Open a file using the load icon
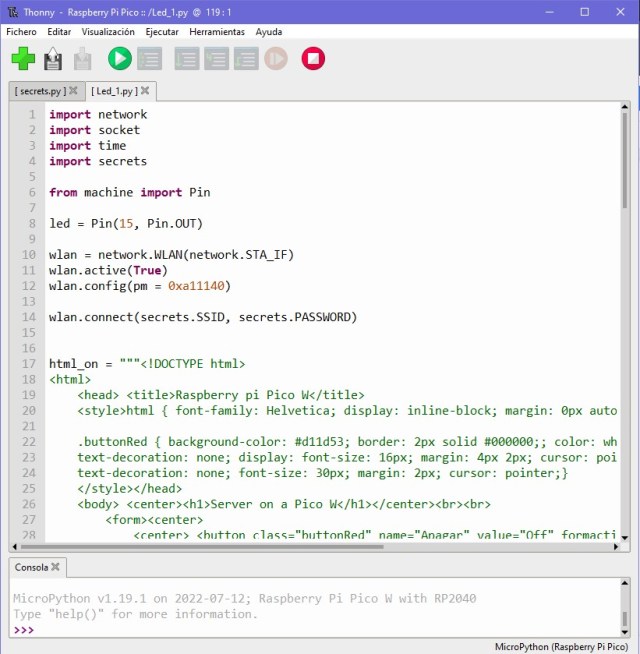640x654 pixels. (x=53, y=58)
